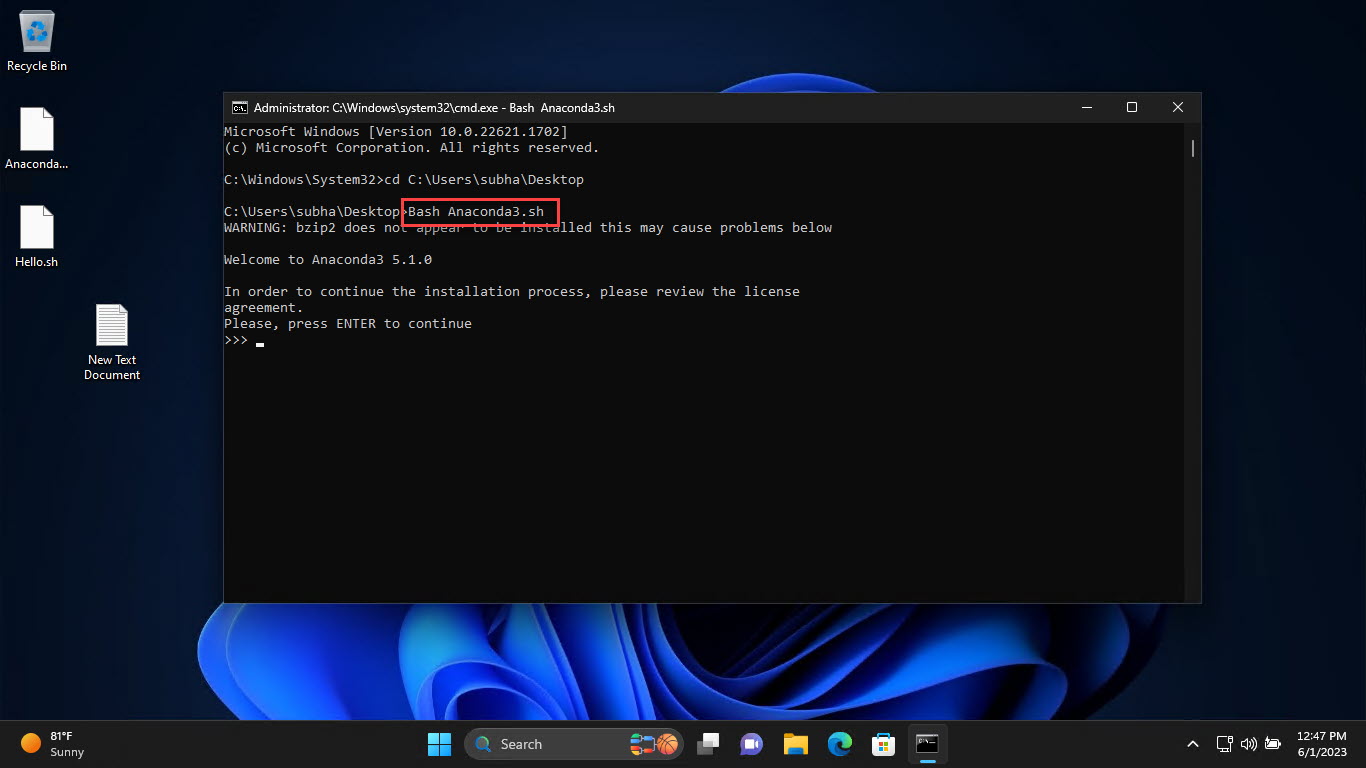Screen dimensions: 1366x768
Task: Launch Microsoft Edge from the taskbar
Action: pos(838,744)
